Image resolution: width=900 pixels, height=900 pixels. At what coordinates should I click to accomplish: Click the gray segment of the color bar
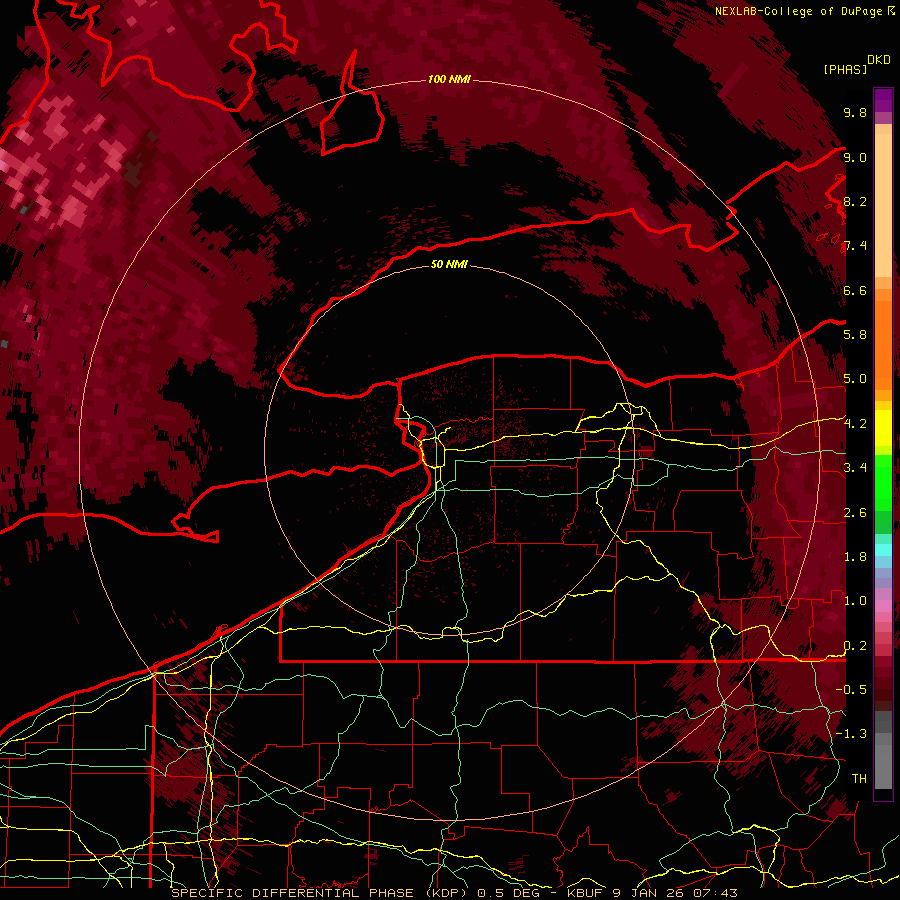[883, 749]
